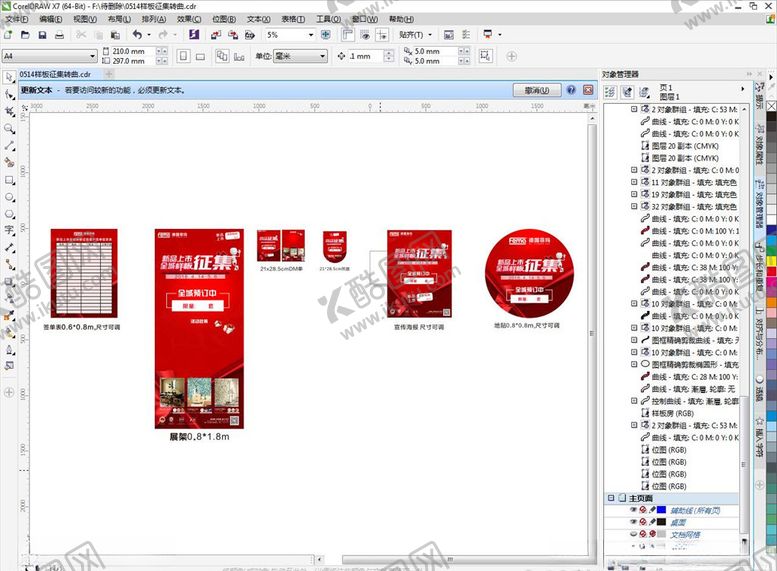Viewport: 777px width, 571px height.
Task: Select the Ellipse tool
Action: point(9,197)
